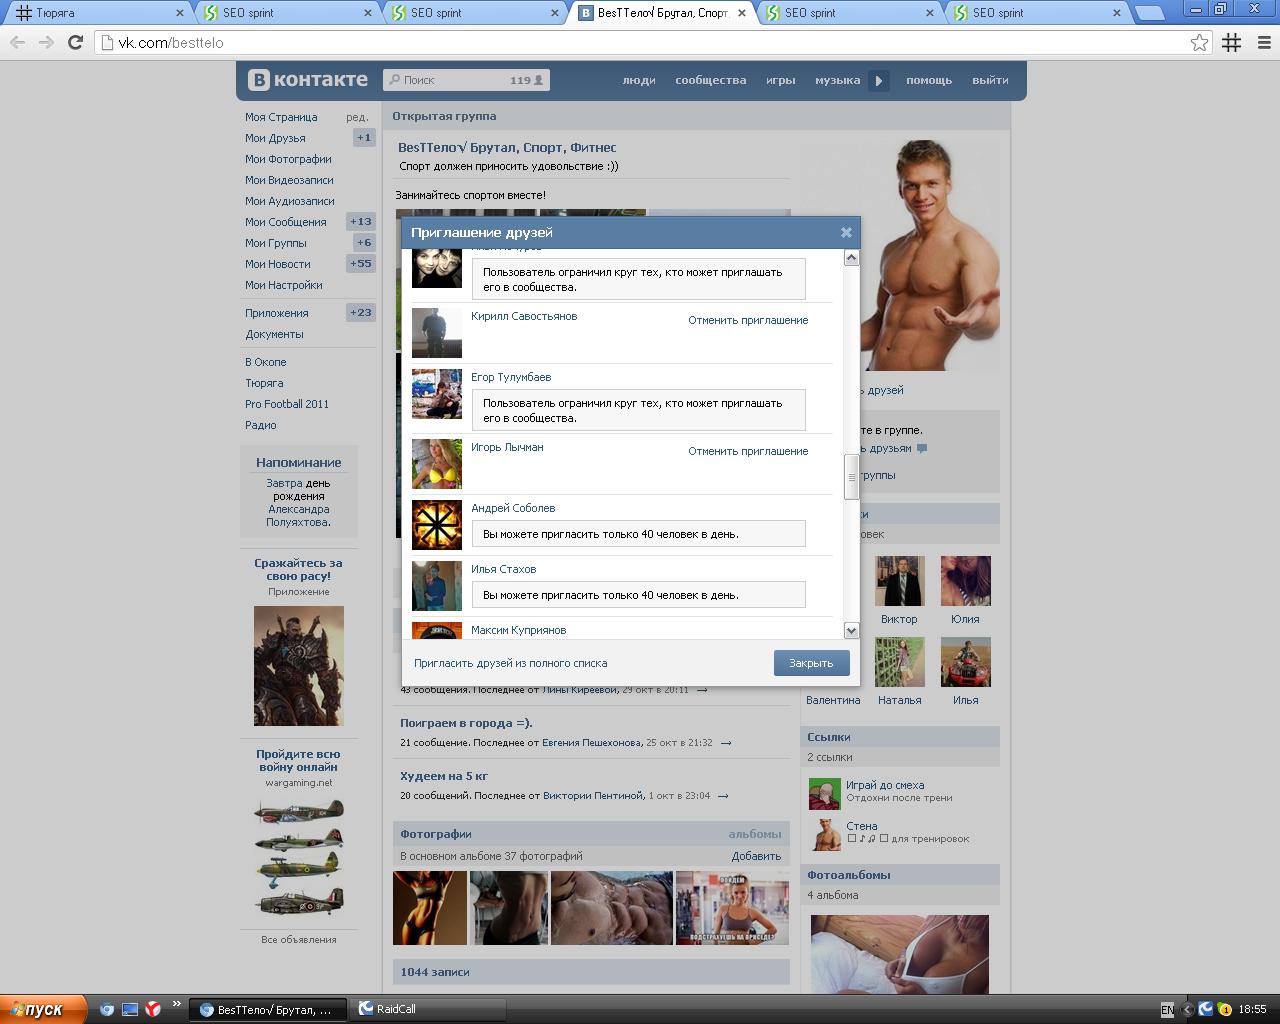Close the Тюряга tab

(x=180, y=13)
